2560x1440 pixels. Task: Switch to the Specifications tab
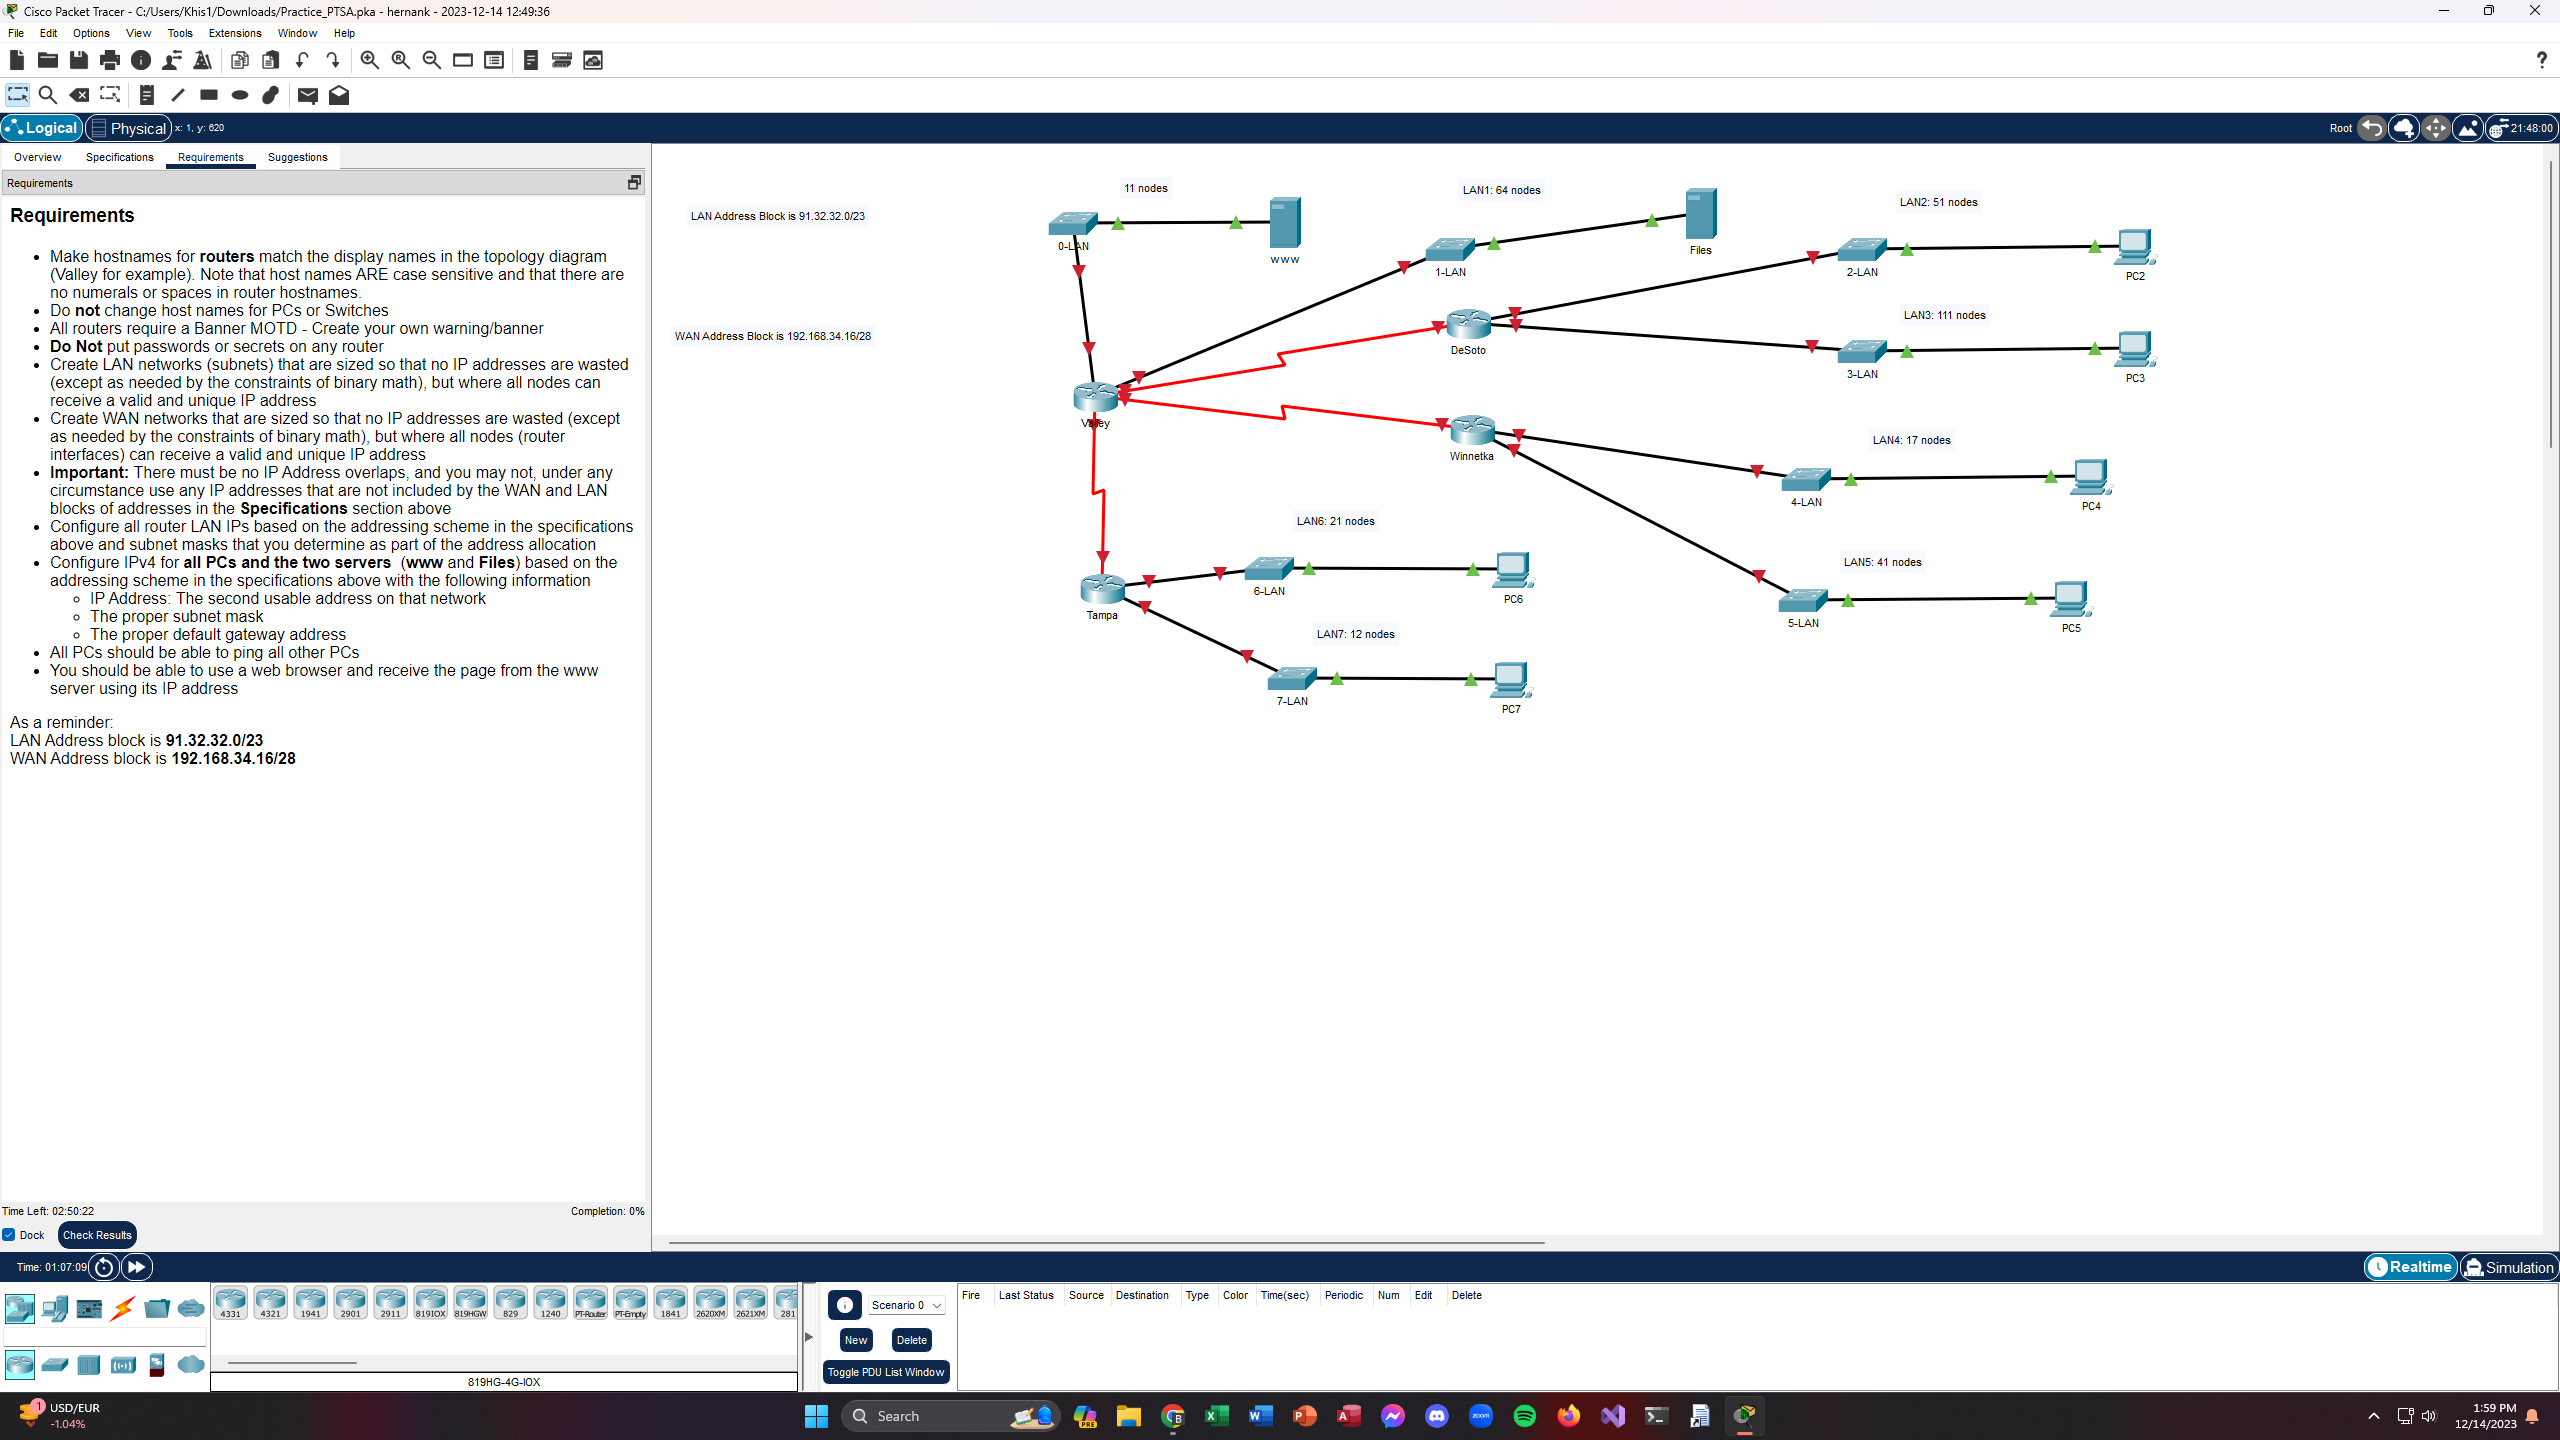point(119,157)
